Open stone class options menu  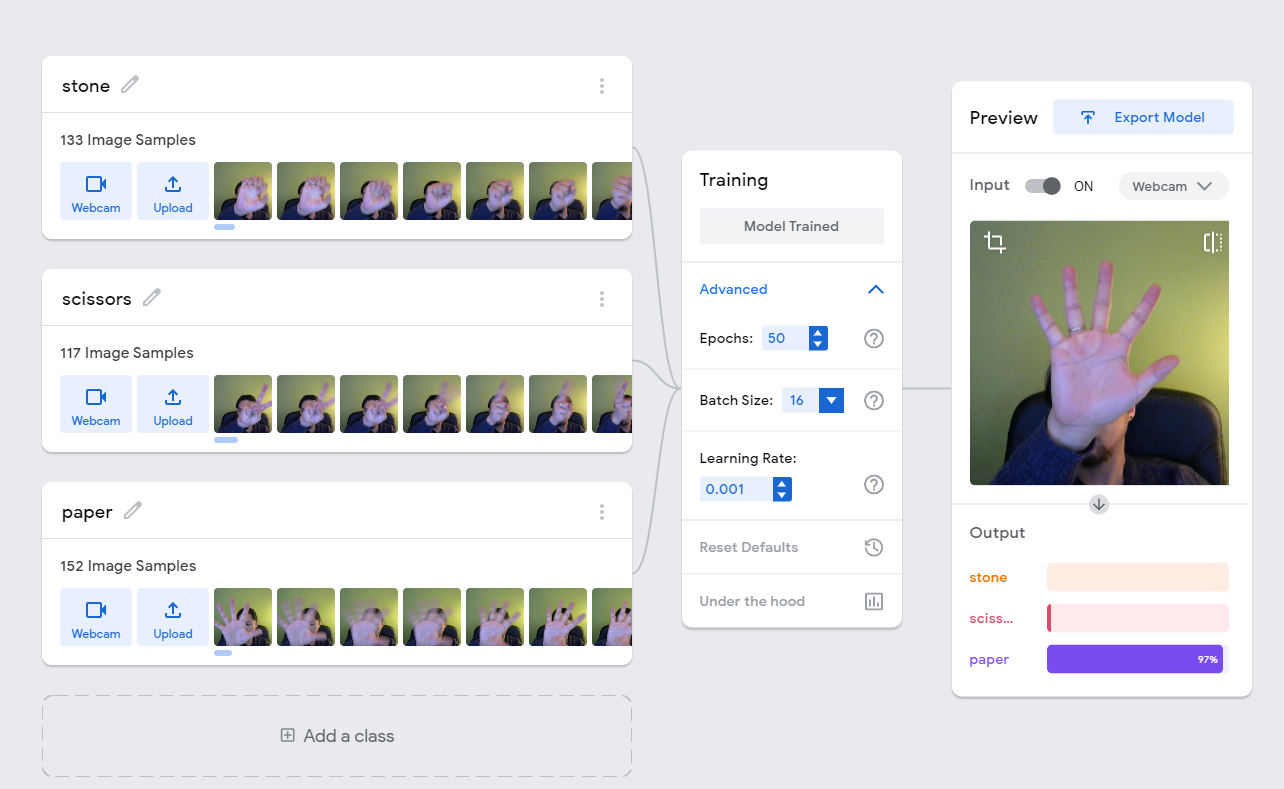[602, 86]
